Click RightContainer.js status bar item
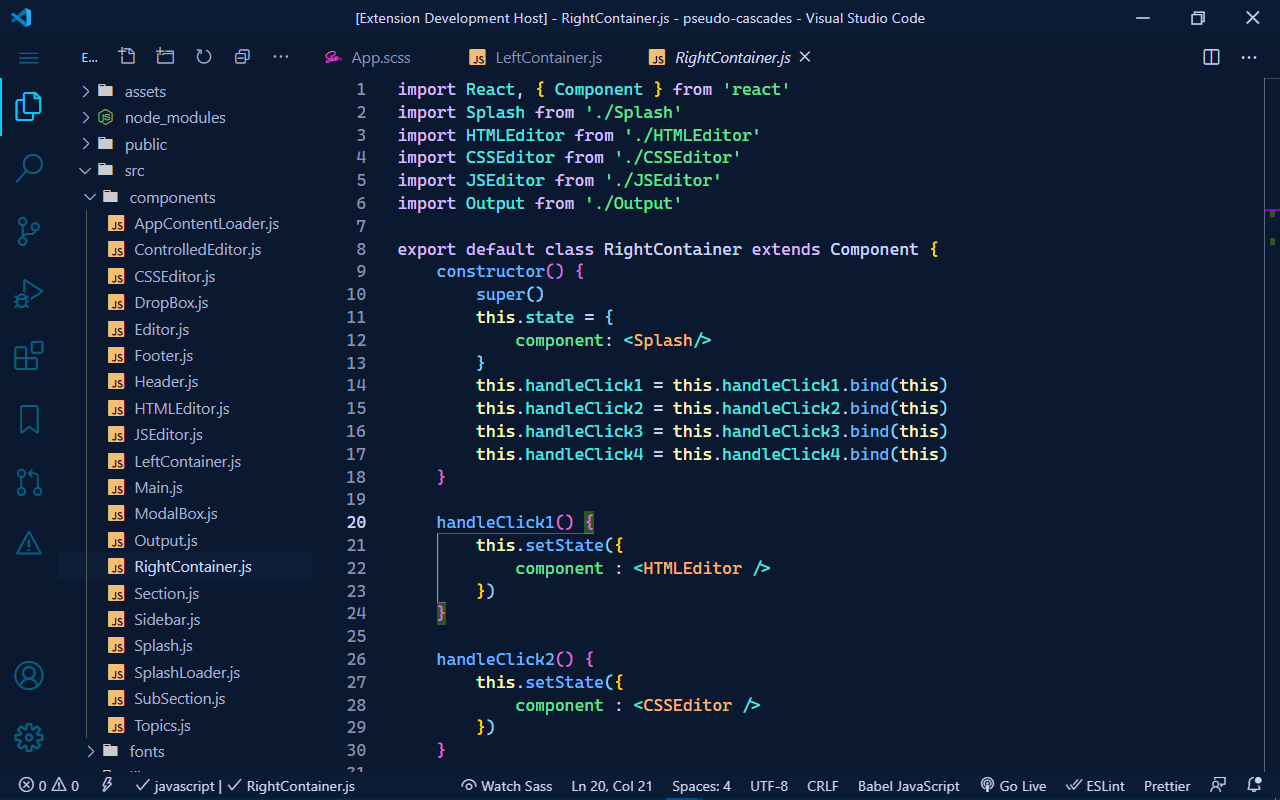 pyautogui.click(x=290, y=786)
